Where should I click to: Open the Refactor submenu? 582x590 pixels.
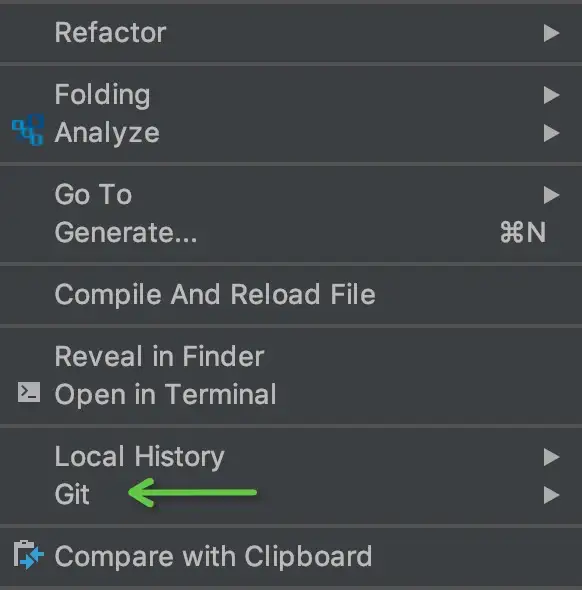point(291,32)
